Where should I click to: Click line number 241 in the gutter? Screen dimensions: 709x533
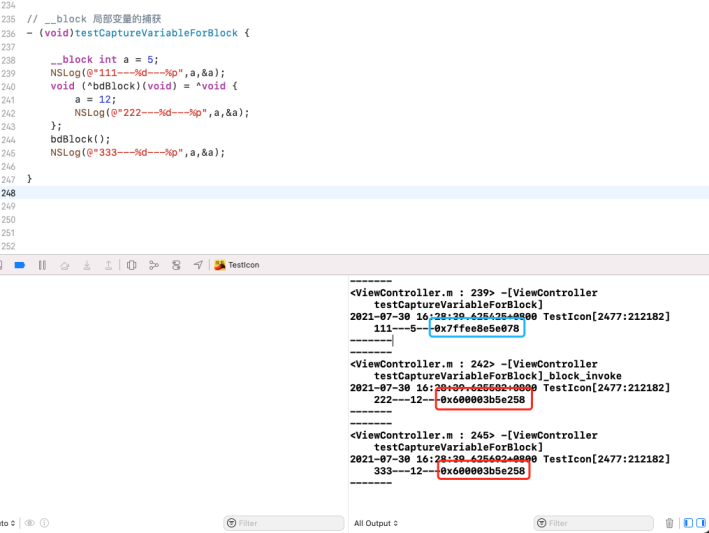[8, 100]
